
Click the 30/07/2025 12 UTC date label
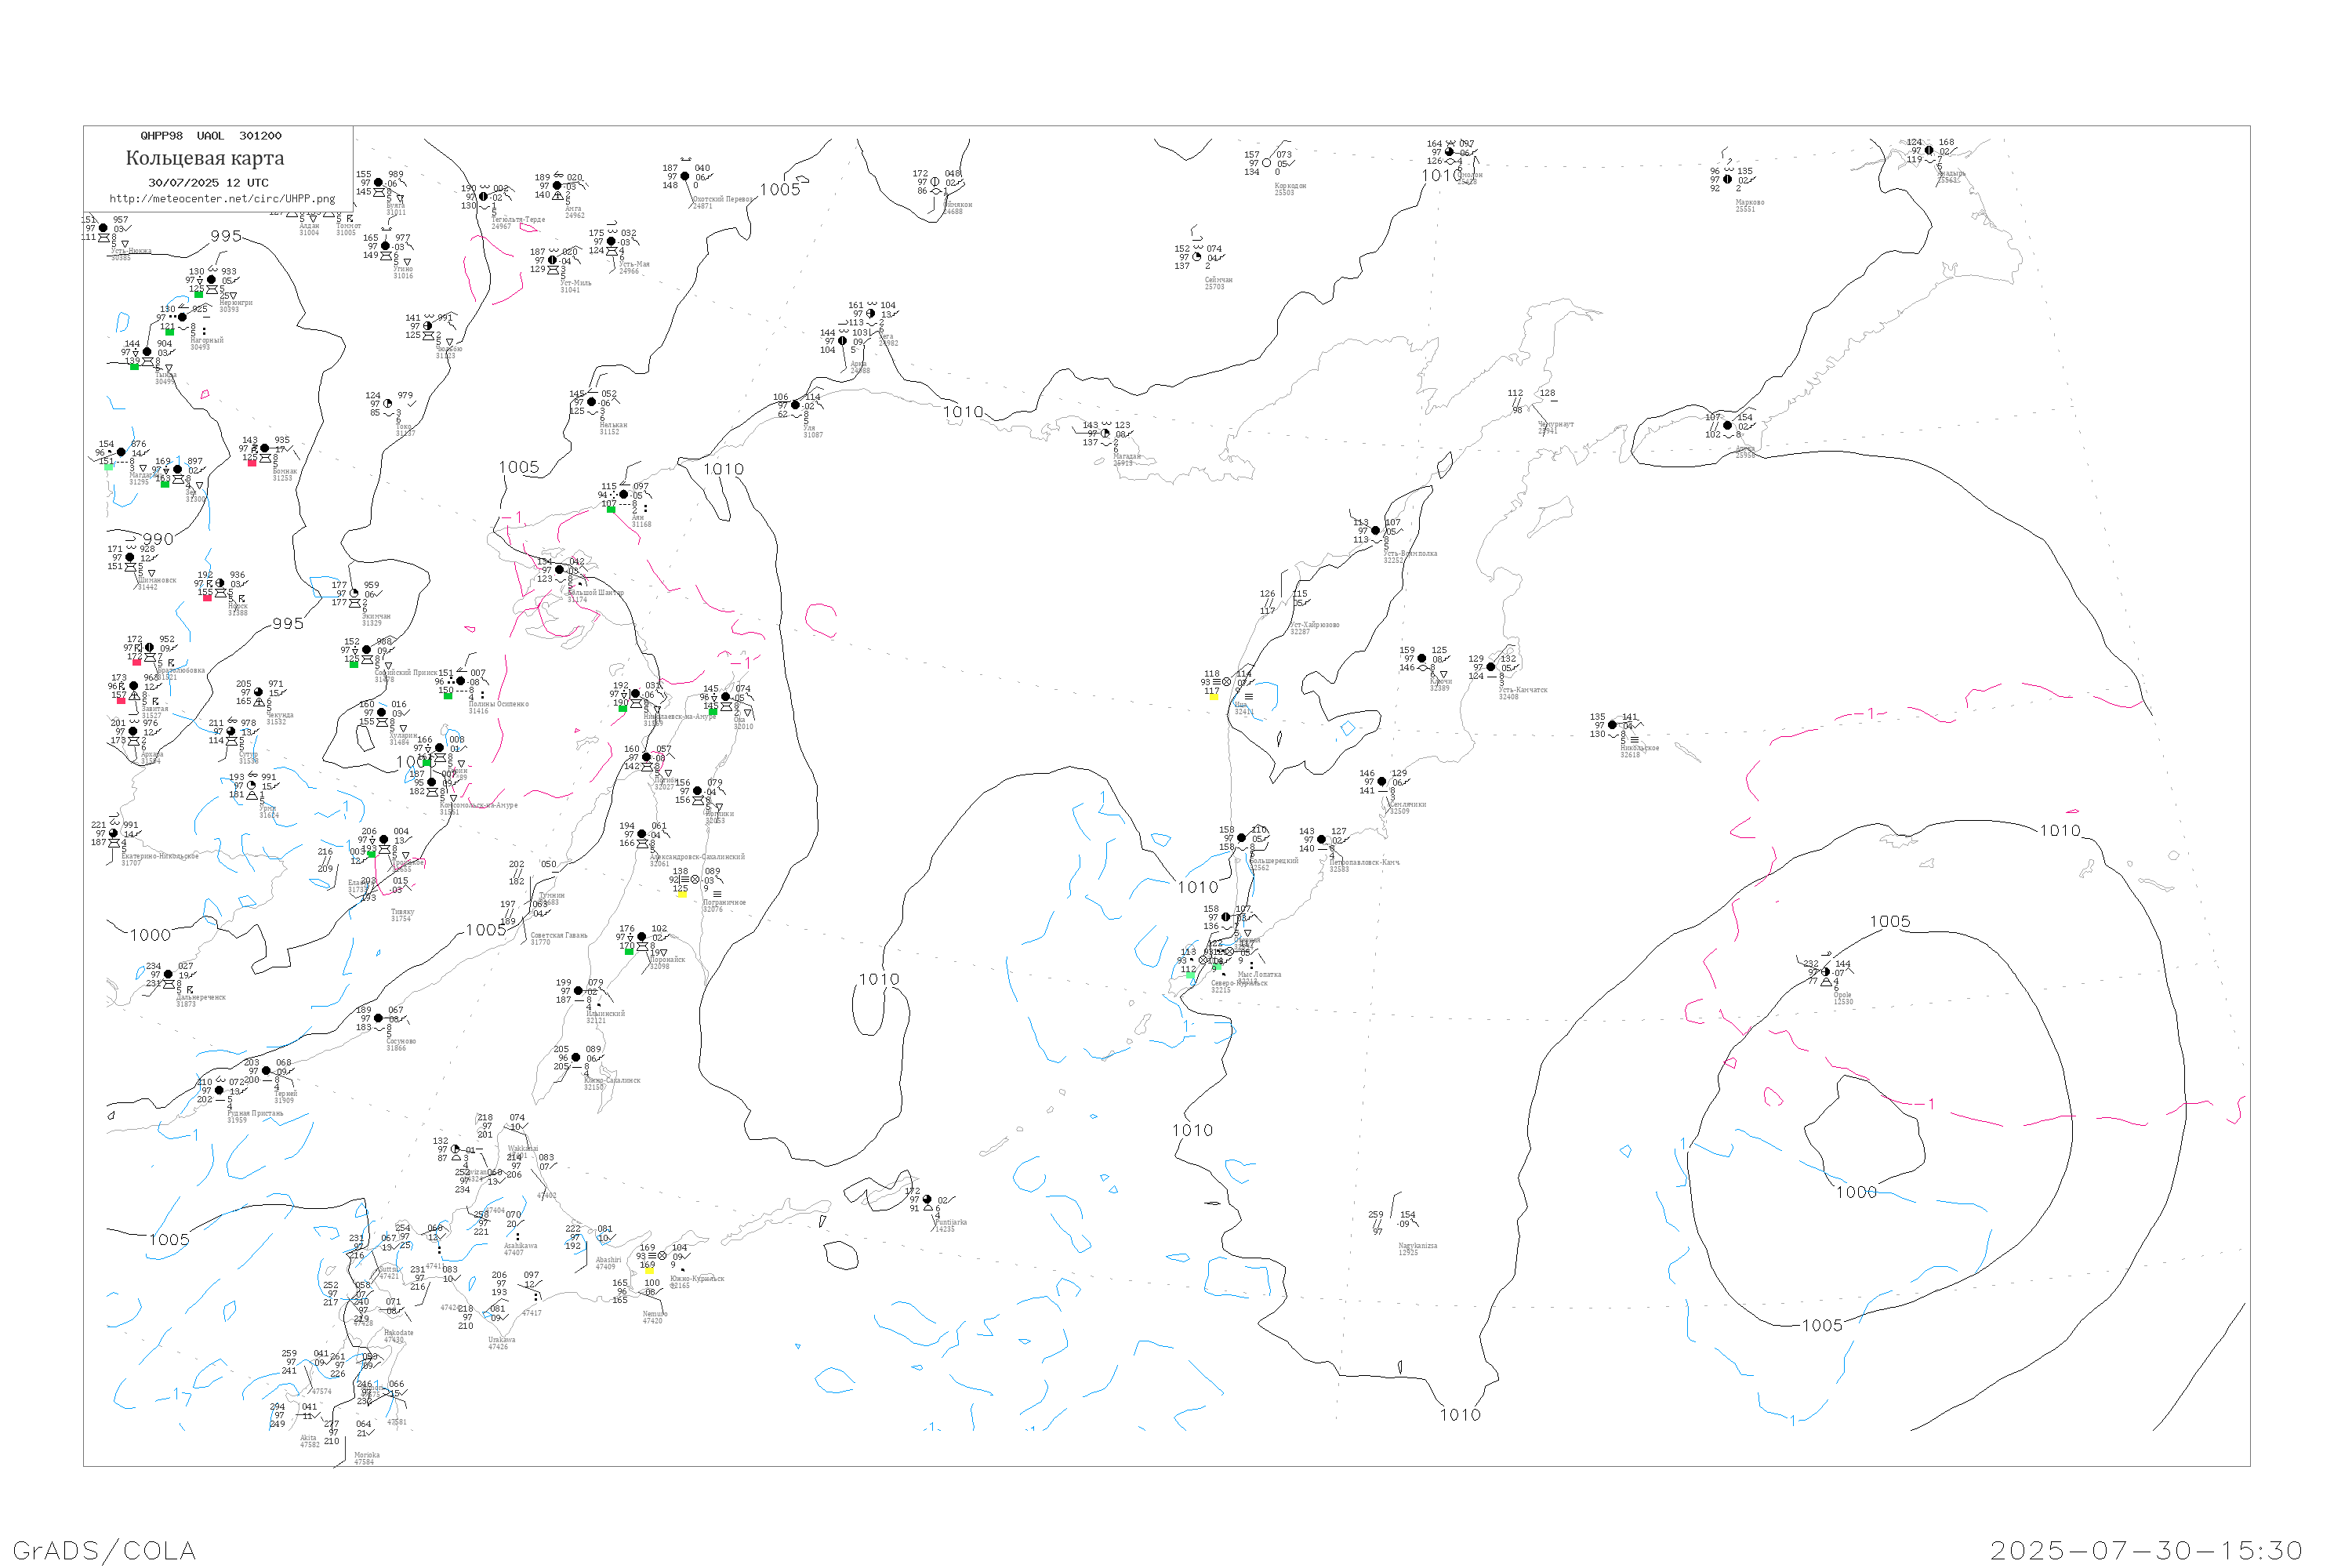[x=208, y=183]
